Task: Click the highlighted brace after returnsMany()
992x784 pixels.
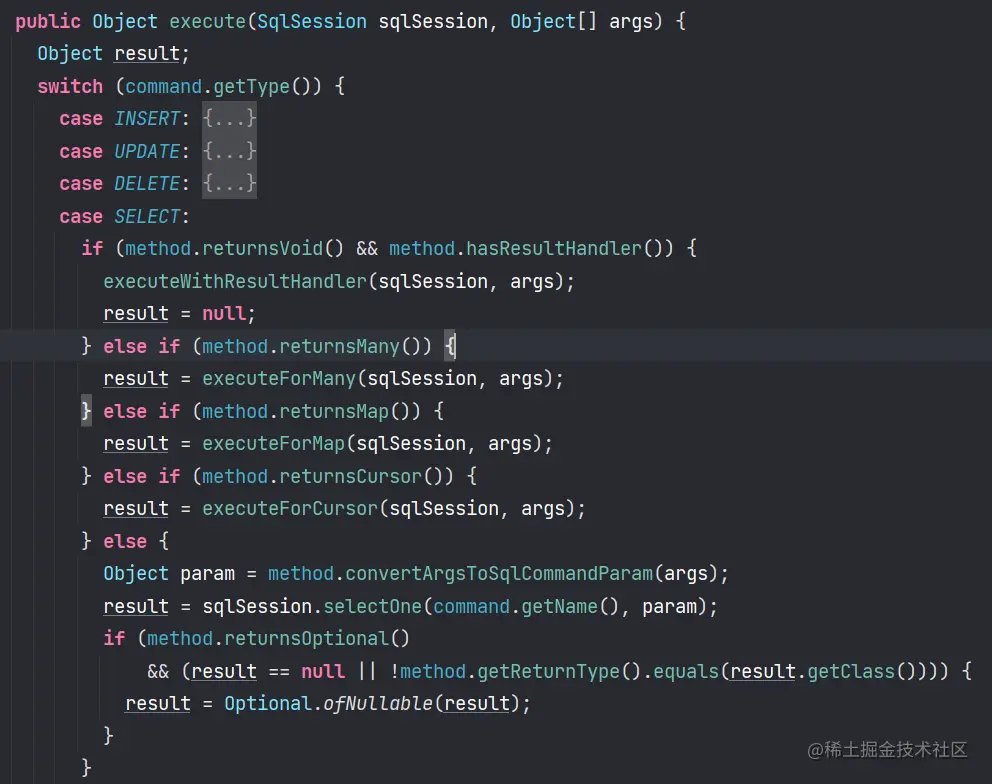Action: coord(450,346)
